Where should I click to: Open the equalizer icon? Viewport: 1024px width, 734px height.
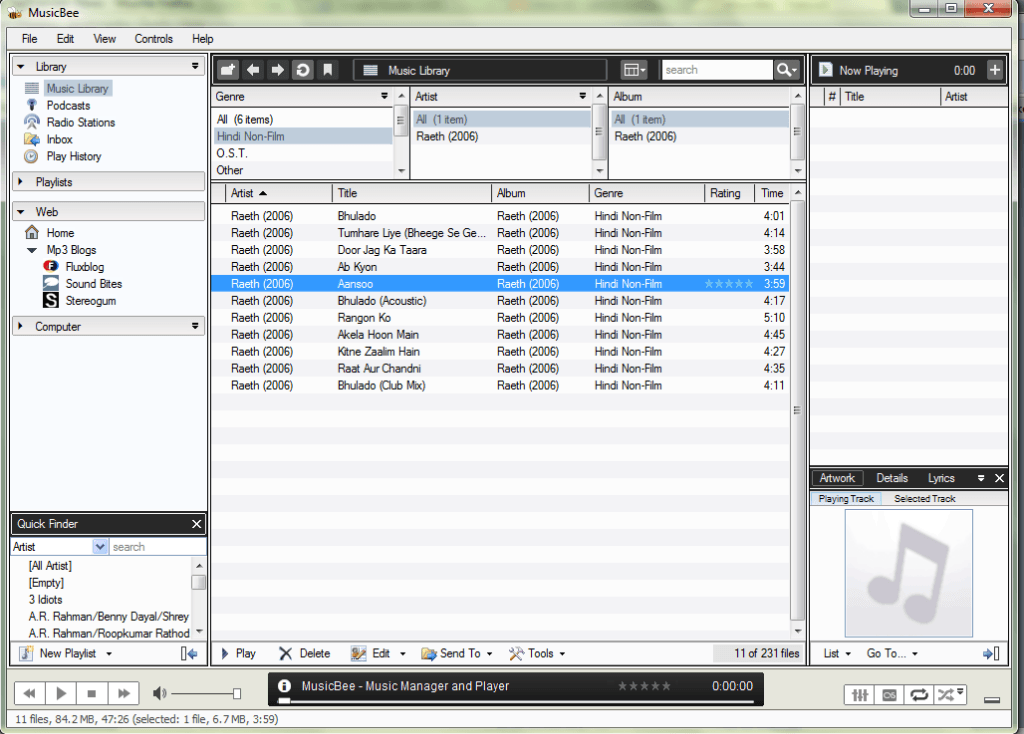[x=859, y=695]
